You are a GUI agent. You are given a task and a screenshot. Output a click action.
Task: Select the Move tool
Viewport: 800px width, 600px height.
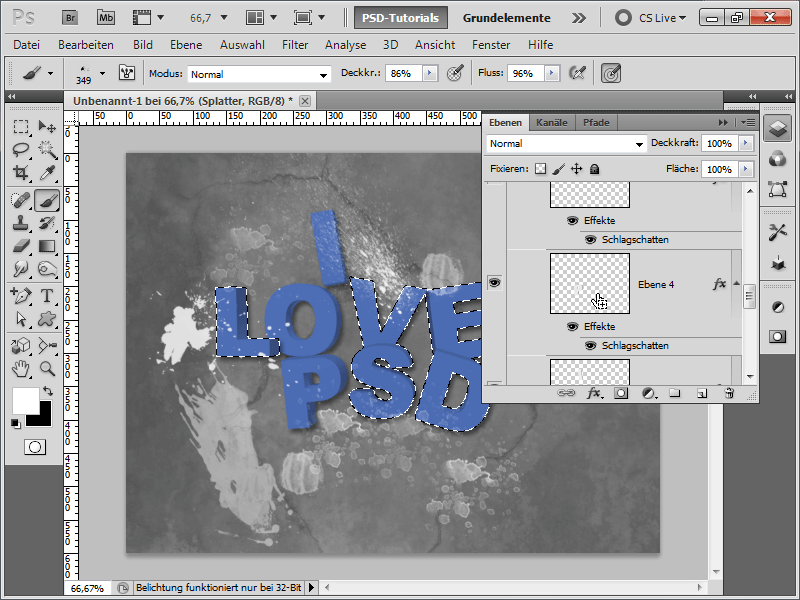(47, 127)
